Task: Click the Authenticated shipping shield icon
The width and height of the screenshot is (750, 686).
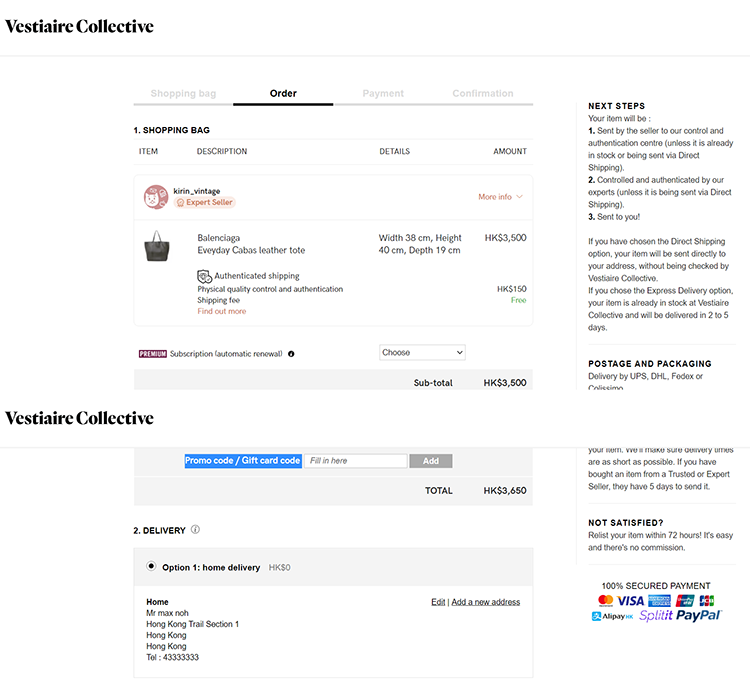Action: (204, 276)
